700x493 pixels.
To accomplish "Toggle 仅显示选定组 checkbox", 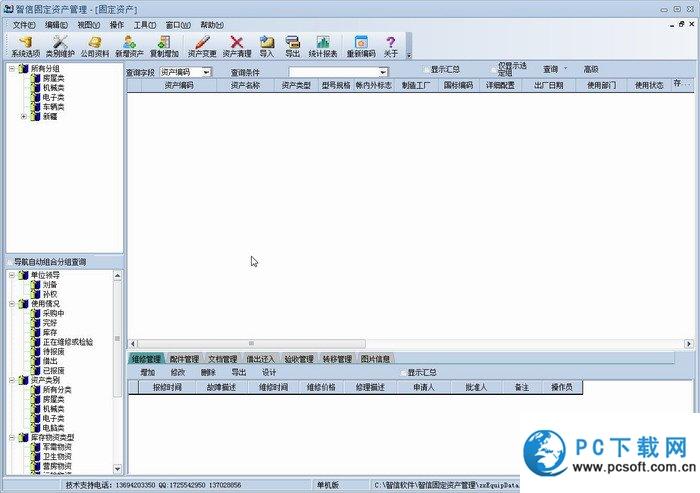I will [493, 70].
